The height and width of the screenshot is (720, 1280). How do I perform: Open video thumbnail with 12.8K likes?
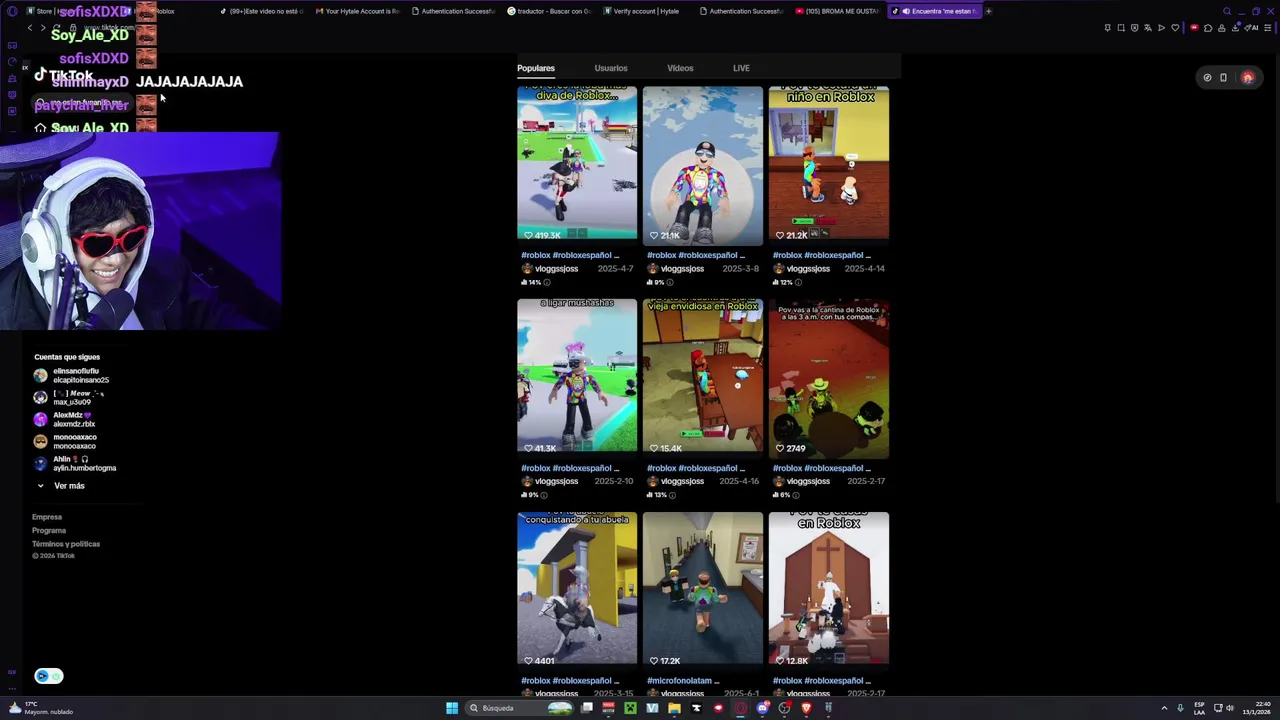click(x=829, y=589)
